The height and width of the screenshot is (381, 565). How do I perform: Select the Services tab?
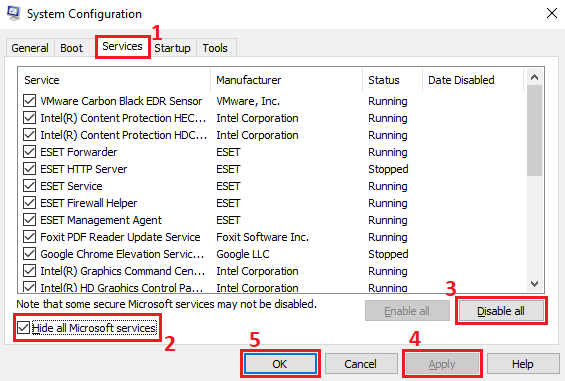pyautogui.click(x=123, y=46)
